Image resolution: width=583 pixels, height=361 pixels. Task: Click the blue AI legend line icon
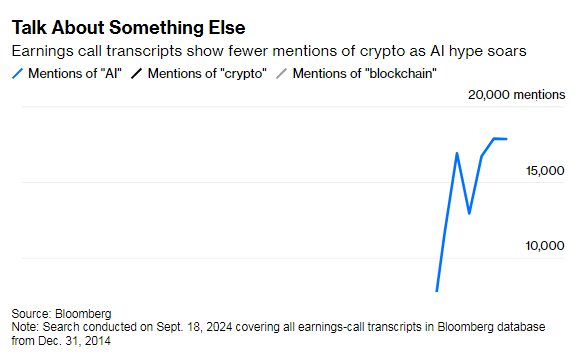point(17,74)
